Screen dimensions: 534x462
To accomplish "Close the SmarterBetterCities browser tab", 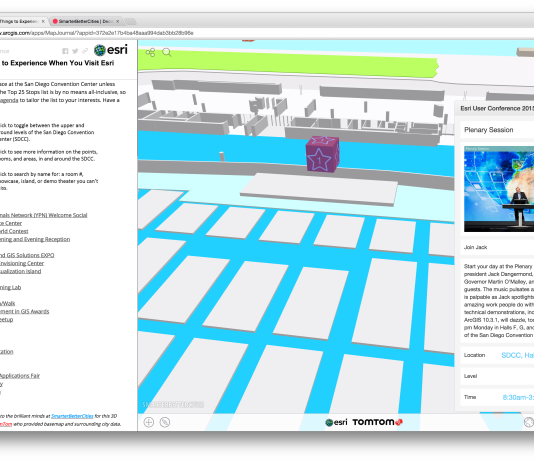I will [117, 21].
